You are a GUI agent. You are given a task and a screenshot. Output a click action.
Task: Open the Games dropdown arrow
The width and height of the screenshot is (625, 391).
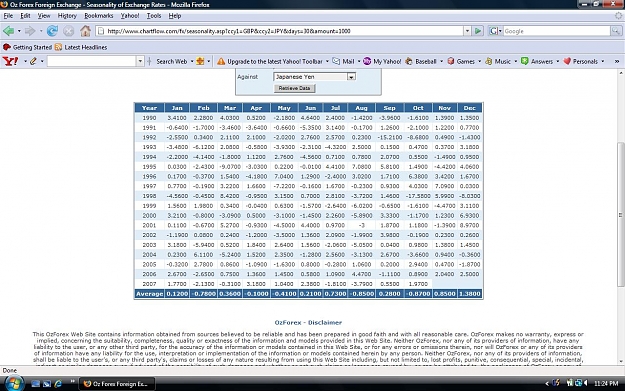tap(480, 61)
